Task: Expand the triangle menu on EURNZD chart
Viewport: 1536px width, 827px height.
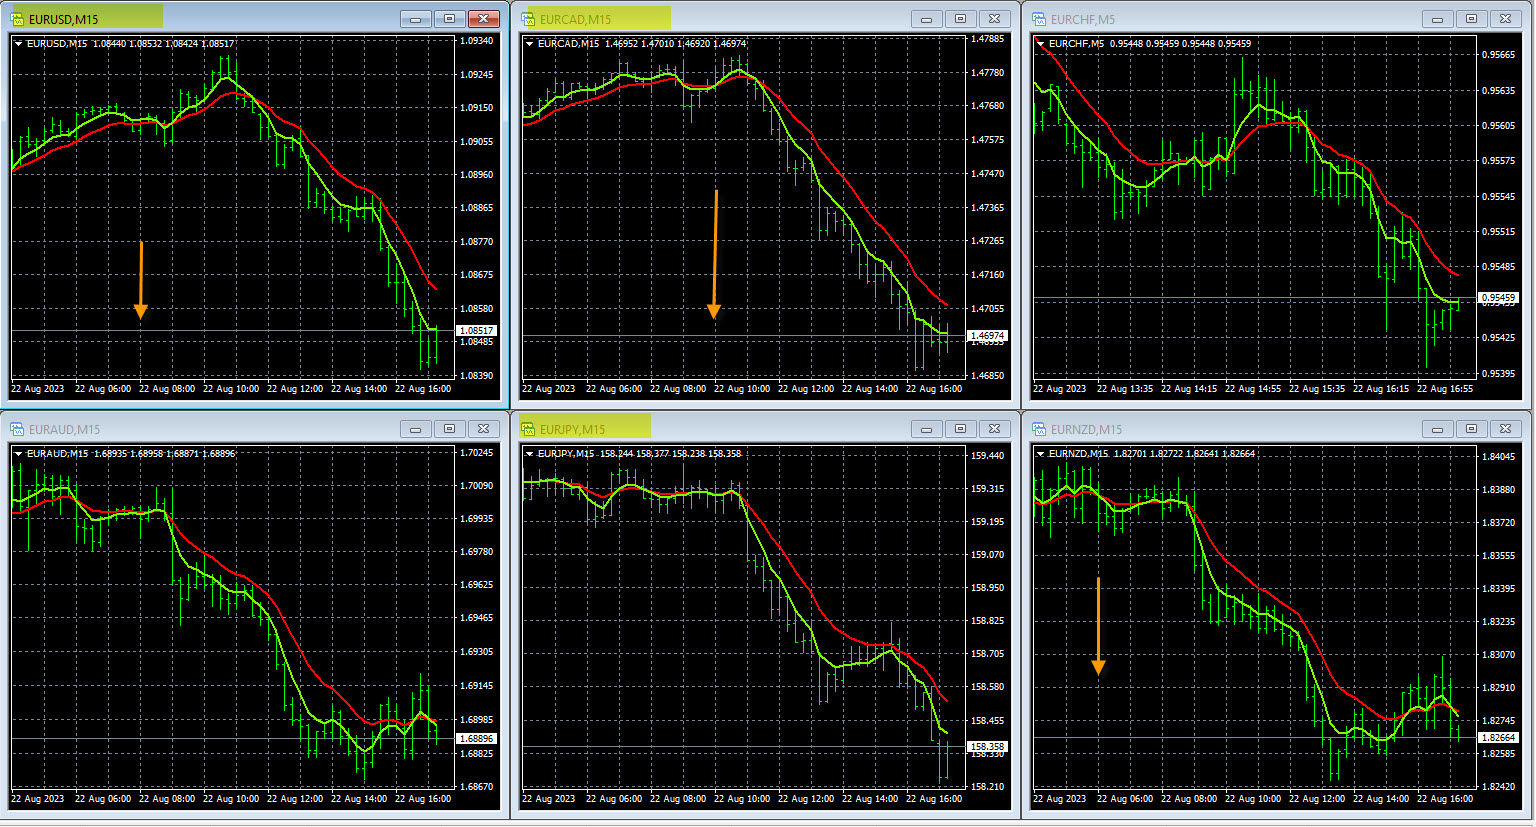Action: click(x=1041, y=454)
